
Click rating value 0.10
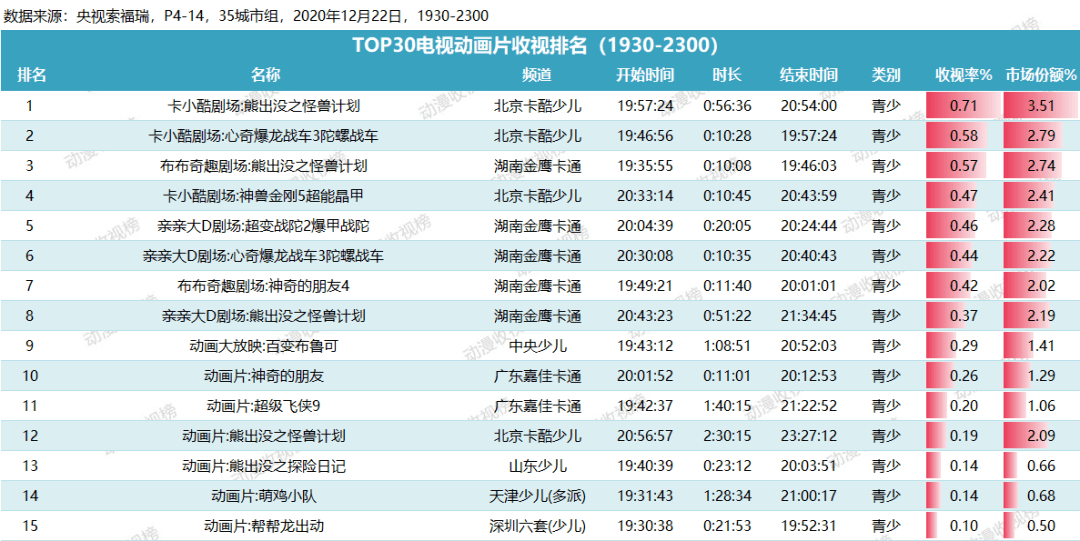963,527
